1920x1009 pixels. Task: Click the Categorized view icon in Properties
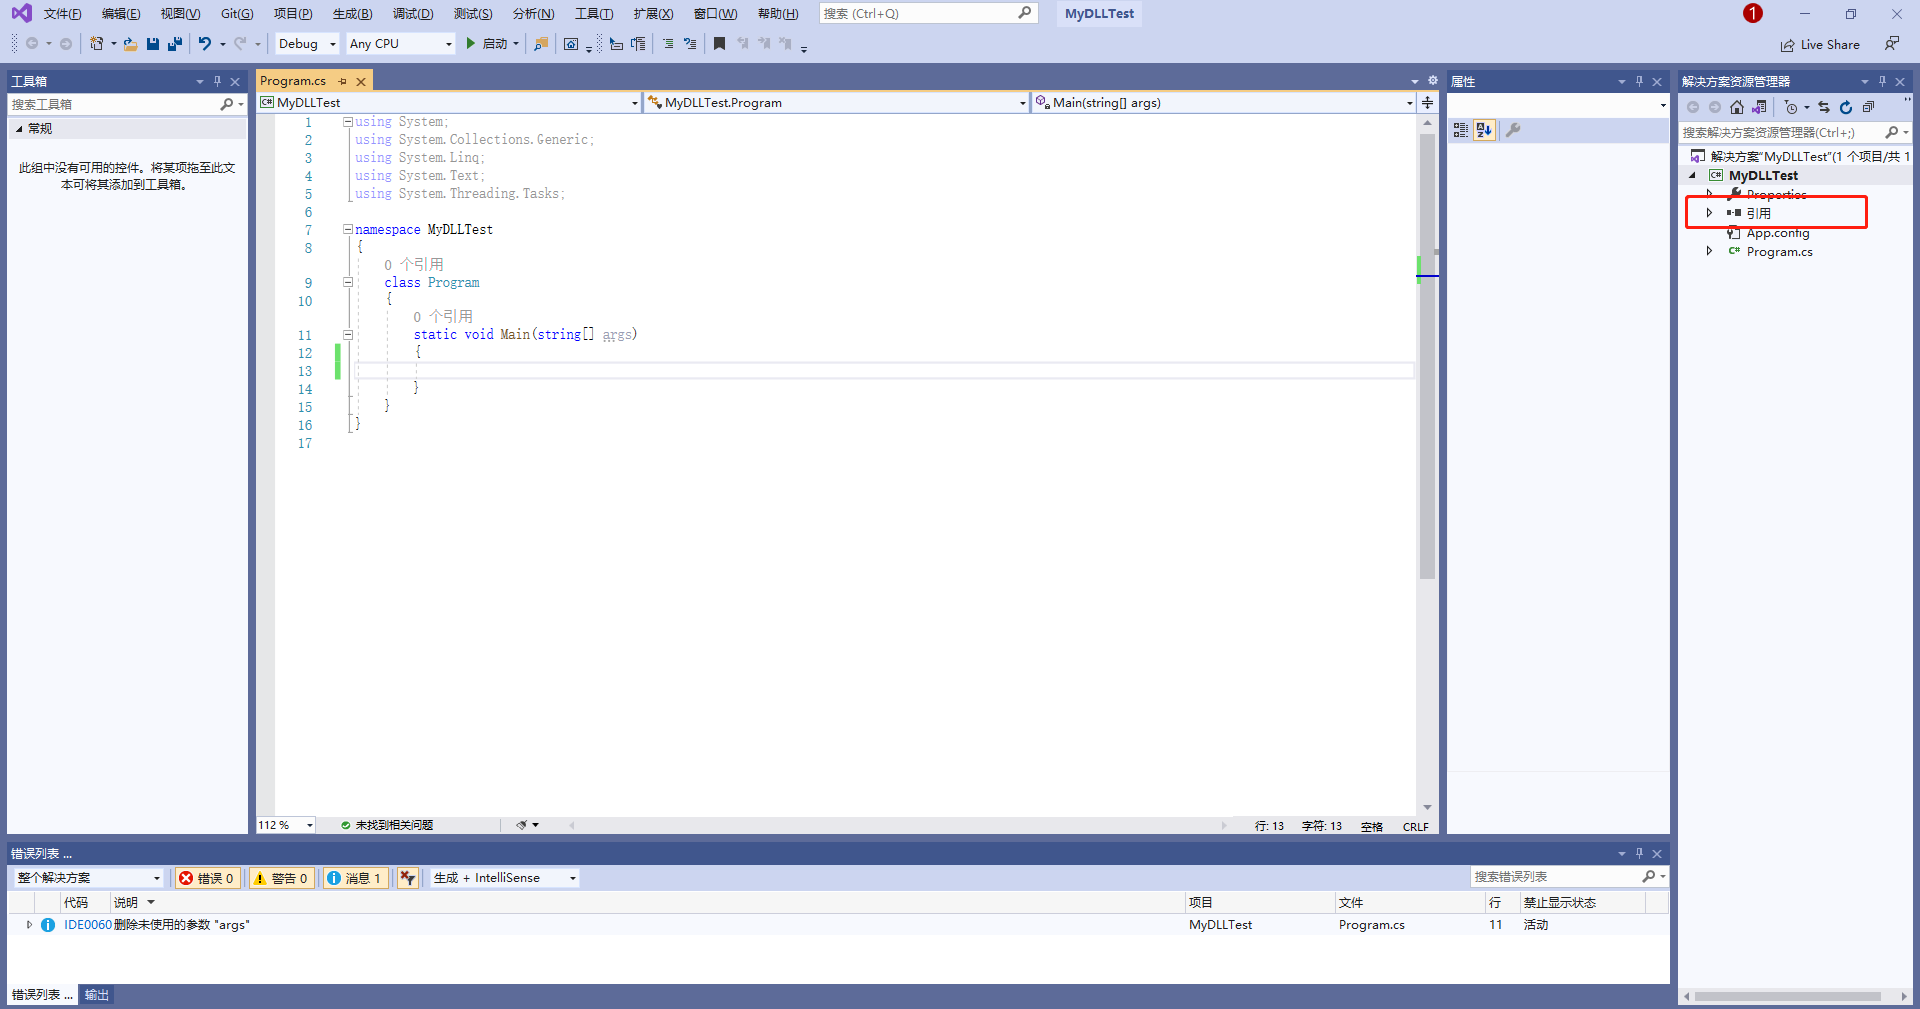pyautogui.click(x=1461, y=130)
